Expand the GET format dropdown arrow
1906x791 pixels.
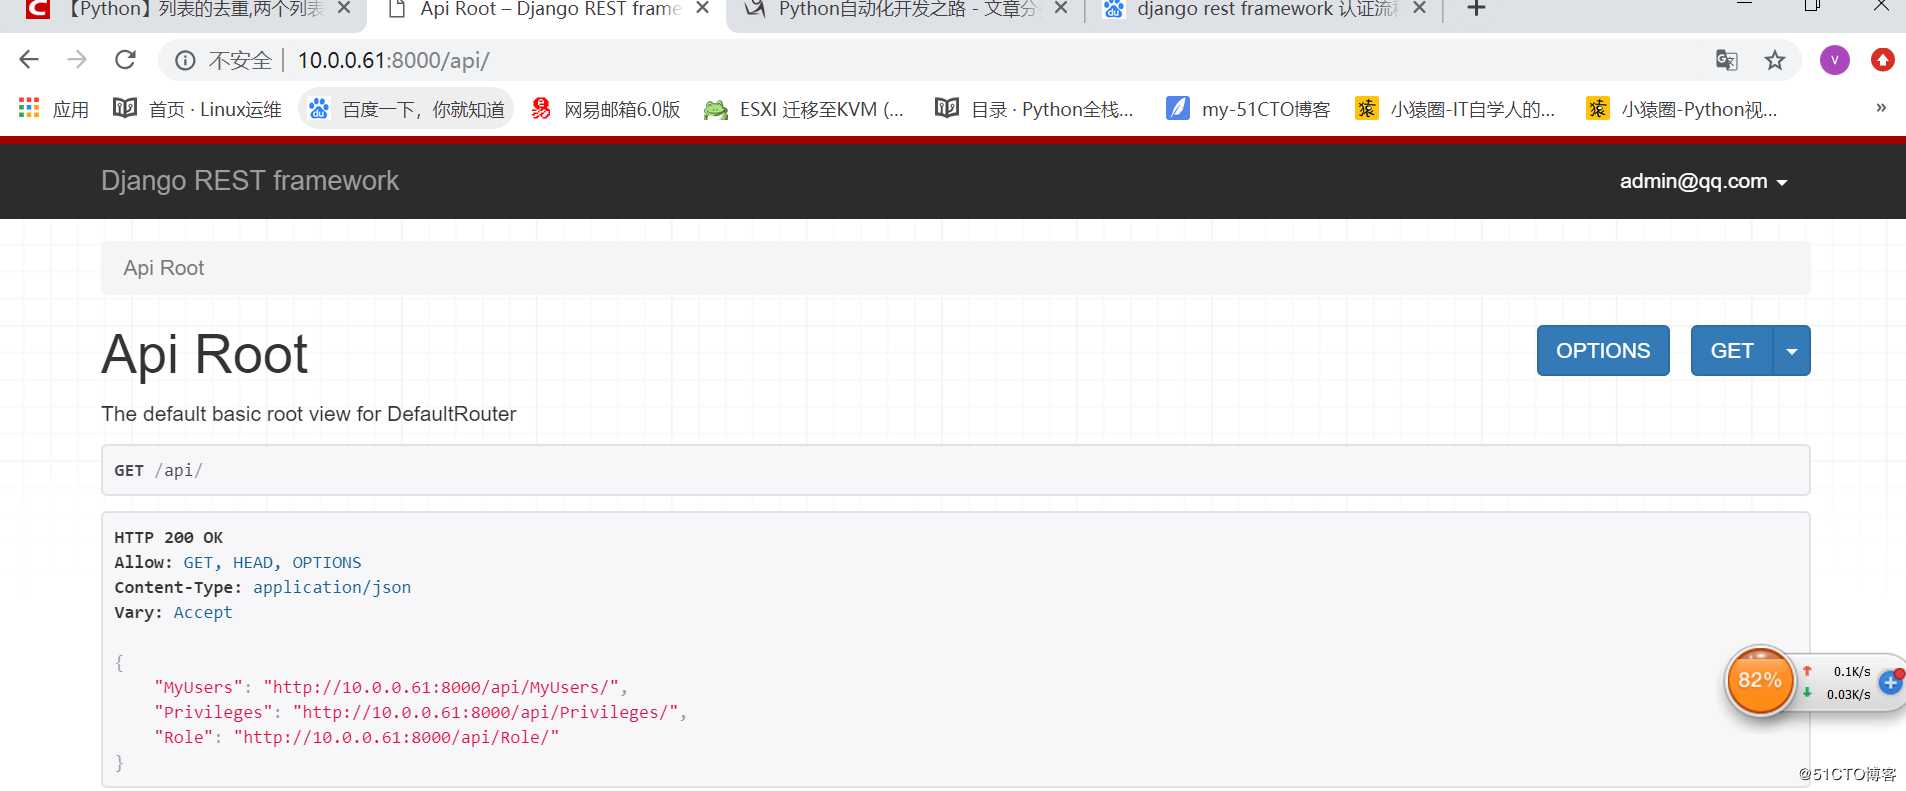(1792, 351)
